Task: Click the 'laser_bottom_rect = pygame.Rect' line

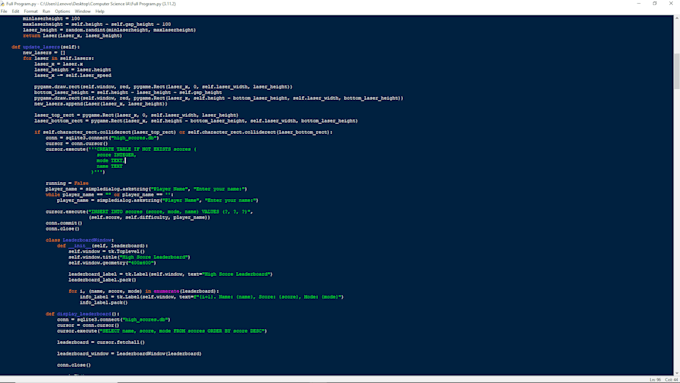Action: [196, 121]
